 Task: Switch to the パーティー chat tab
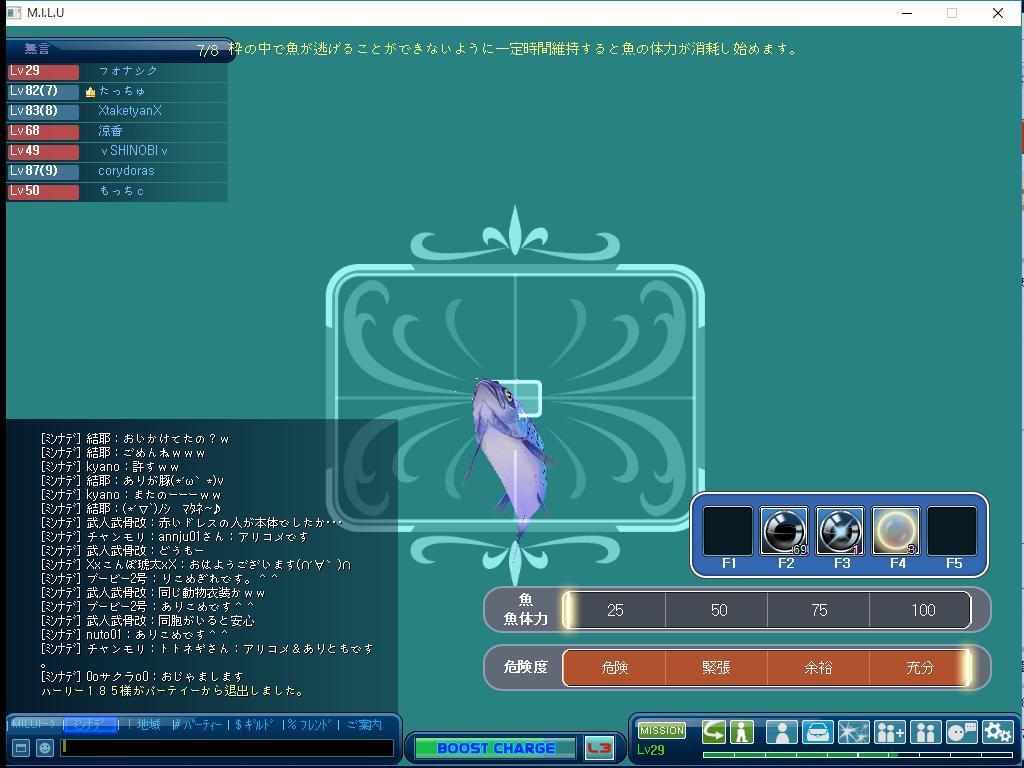pos(201,725)
